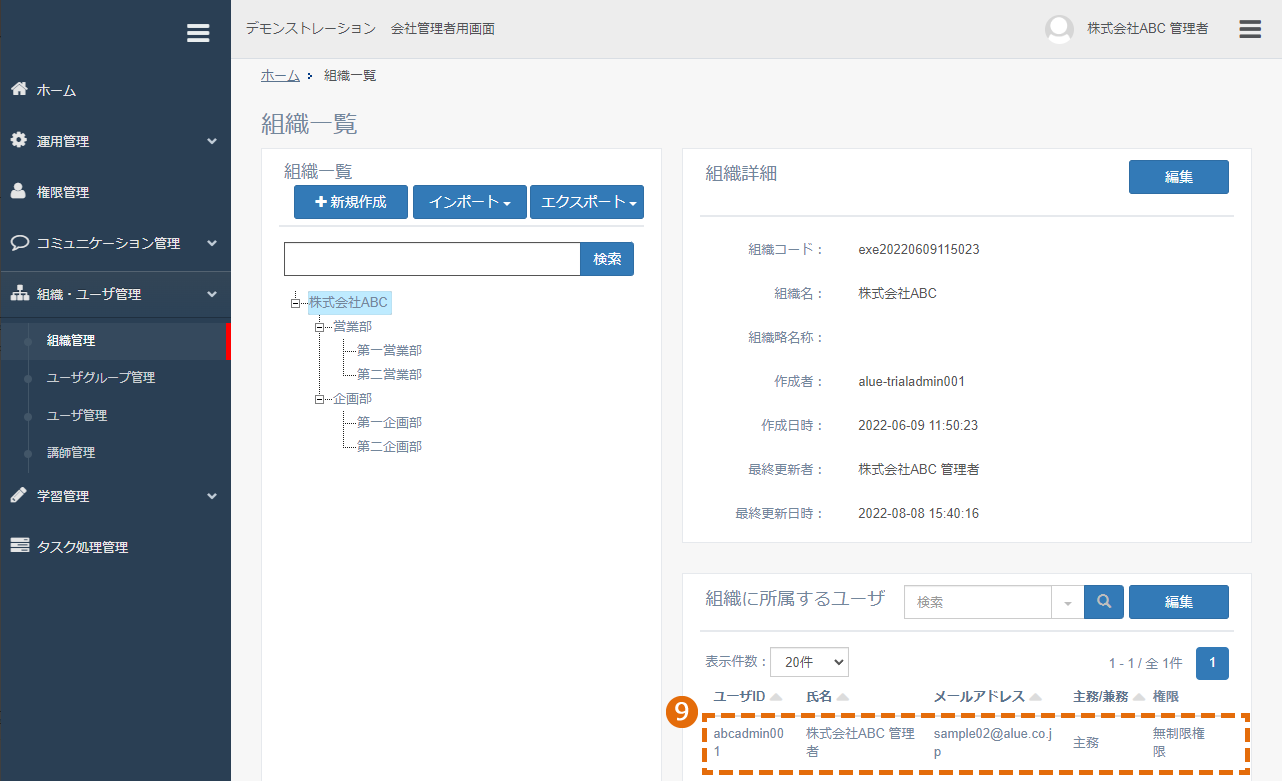
Task: Click the home icon in sidebar
Action: tap(19, 89)
